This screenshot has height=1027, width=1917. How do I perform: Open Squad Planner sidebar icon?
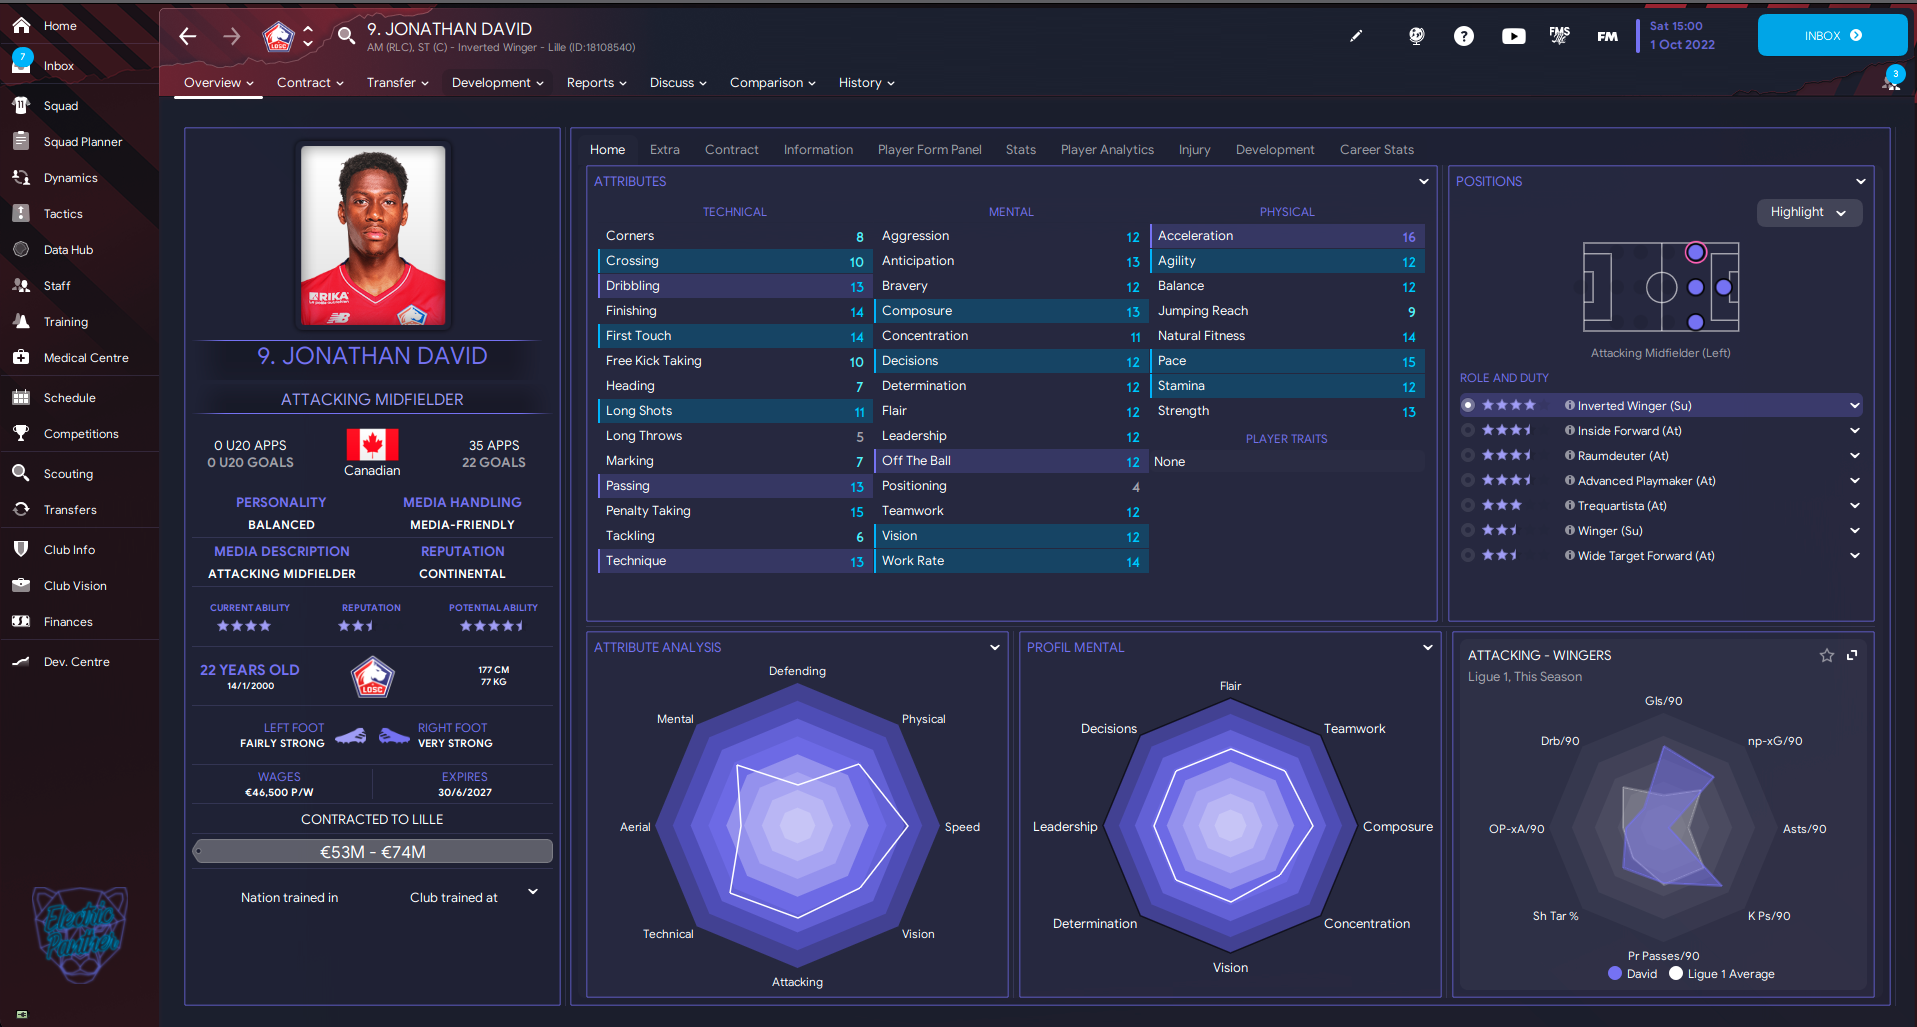point(21,141)
